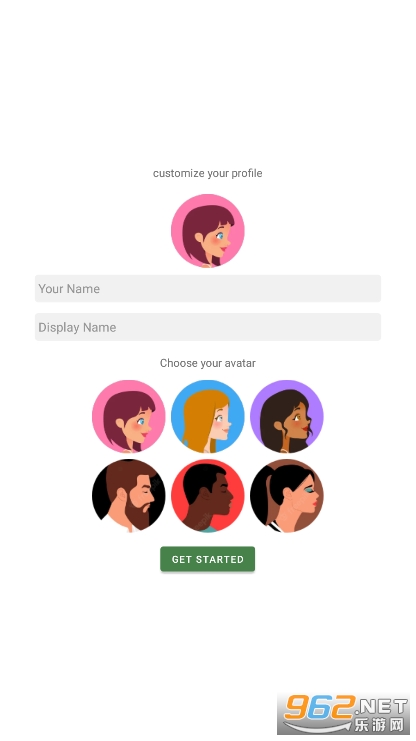Select avatar wearing red lipstick on purple
This screenshot has width=416, height=741.
tap(286, 416)
